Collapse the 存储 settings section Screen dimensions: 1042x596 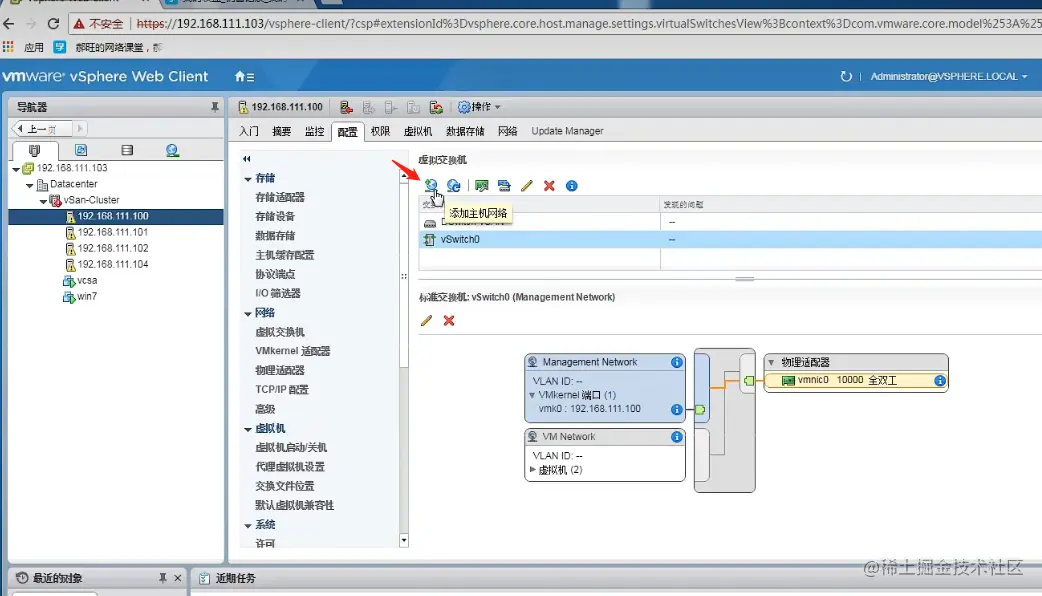pyautogui.click(x=248, y=179)
